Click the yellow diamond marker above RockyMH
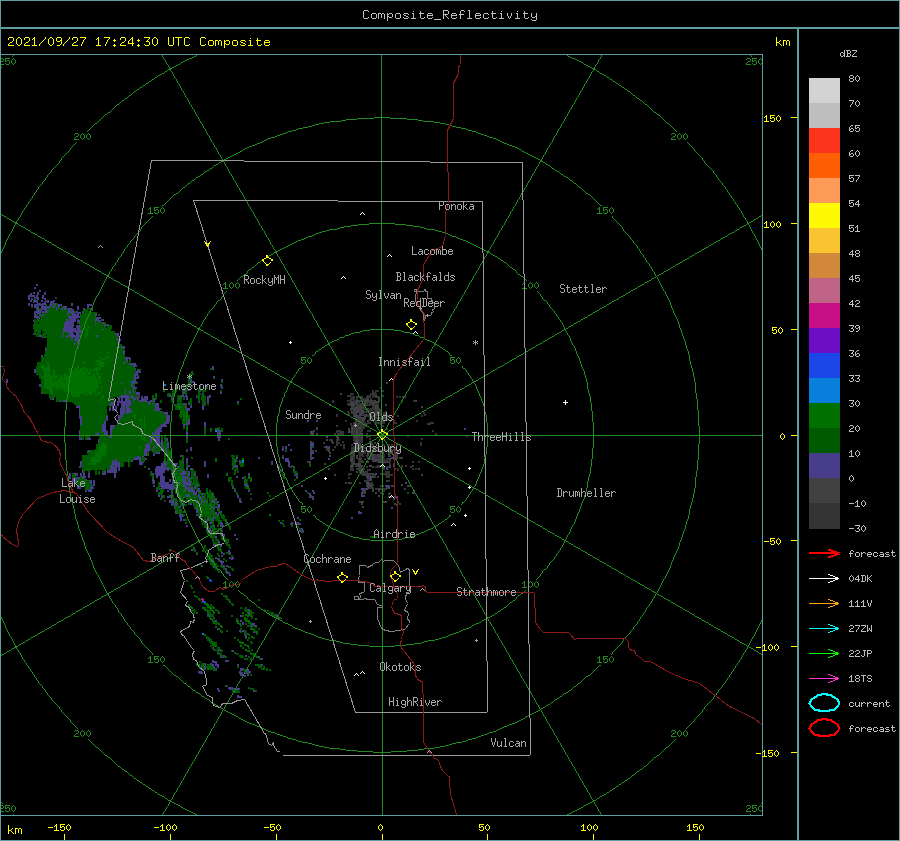Image resolution: width=900 pixels, height=841 pixels. pos(267,261)
